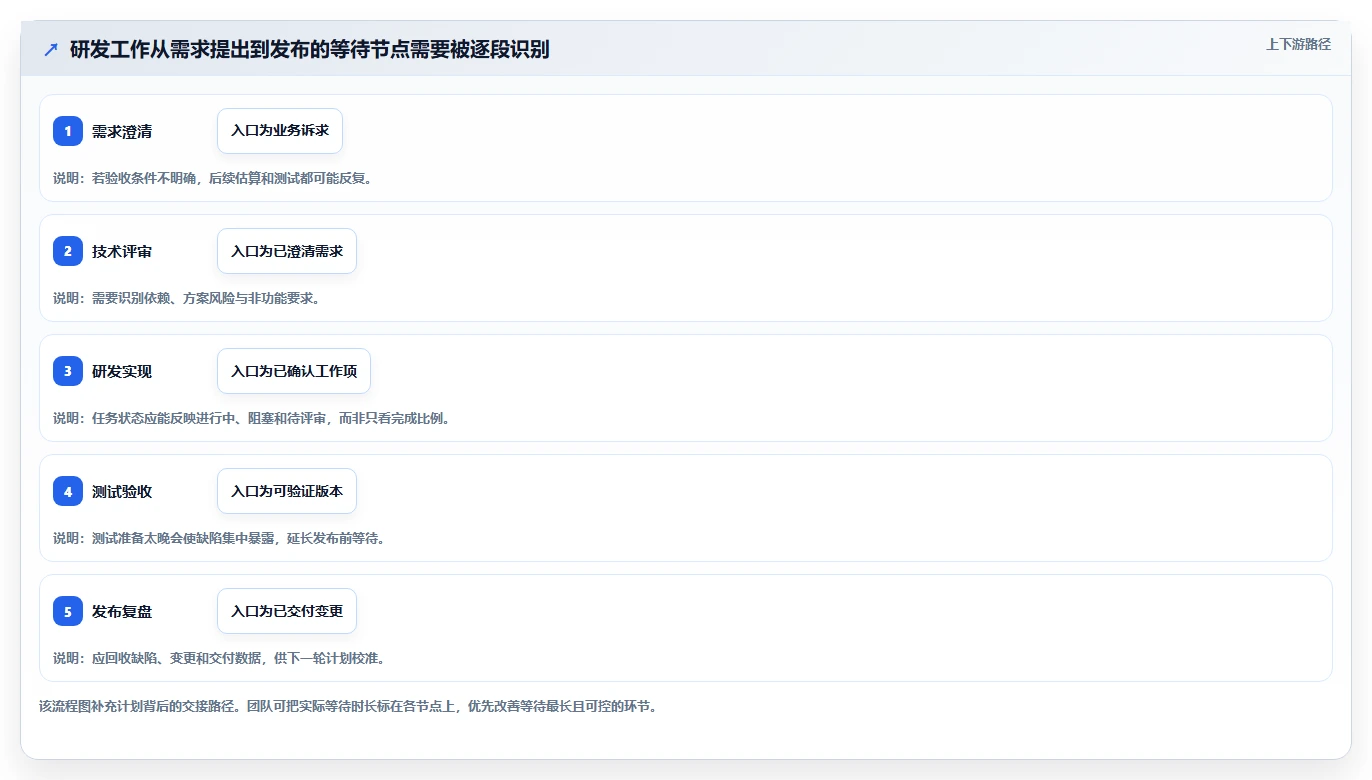The height and width of the screenshot is (780, 1372).
Task: Click the 技术评审 step title
Action: coord(122,252)
